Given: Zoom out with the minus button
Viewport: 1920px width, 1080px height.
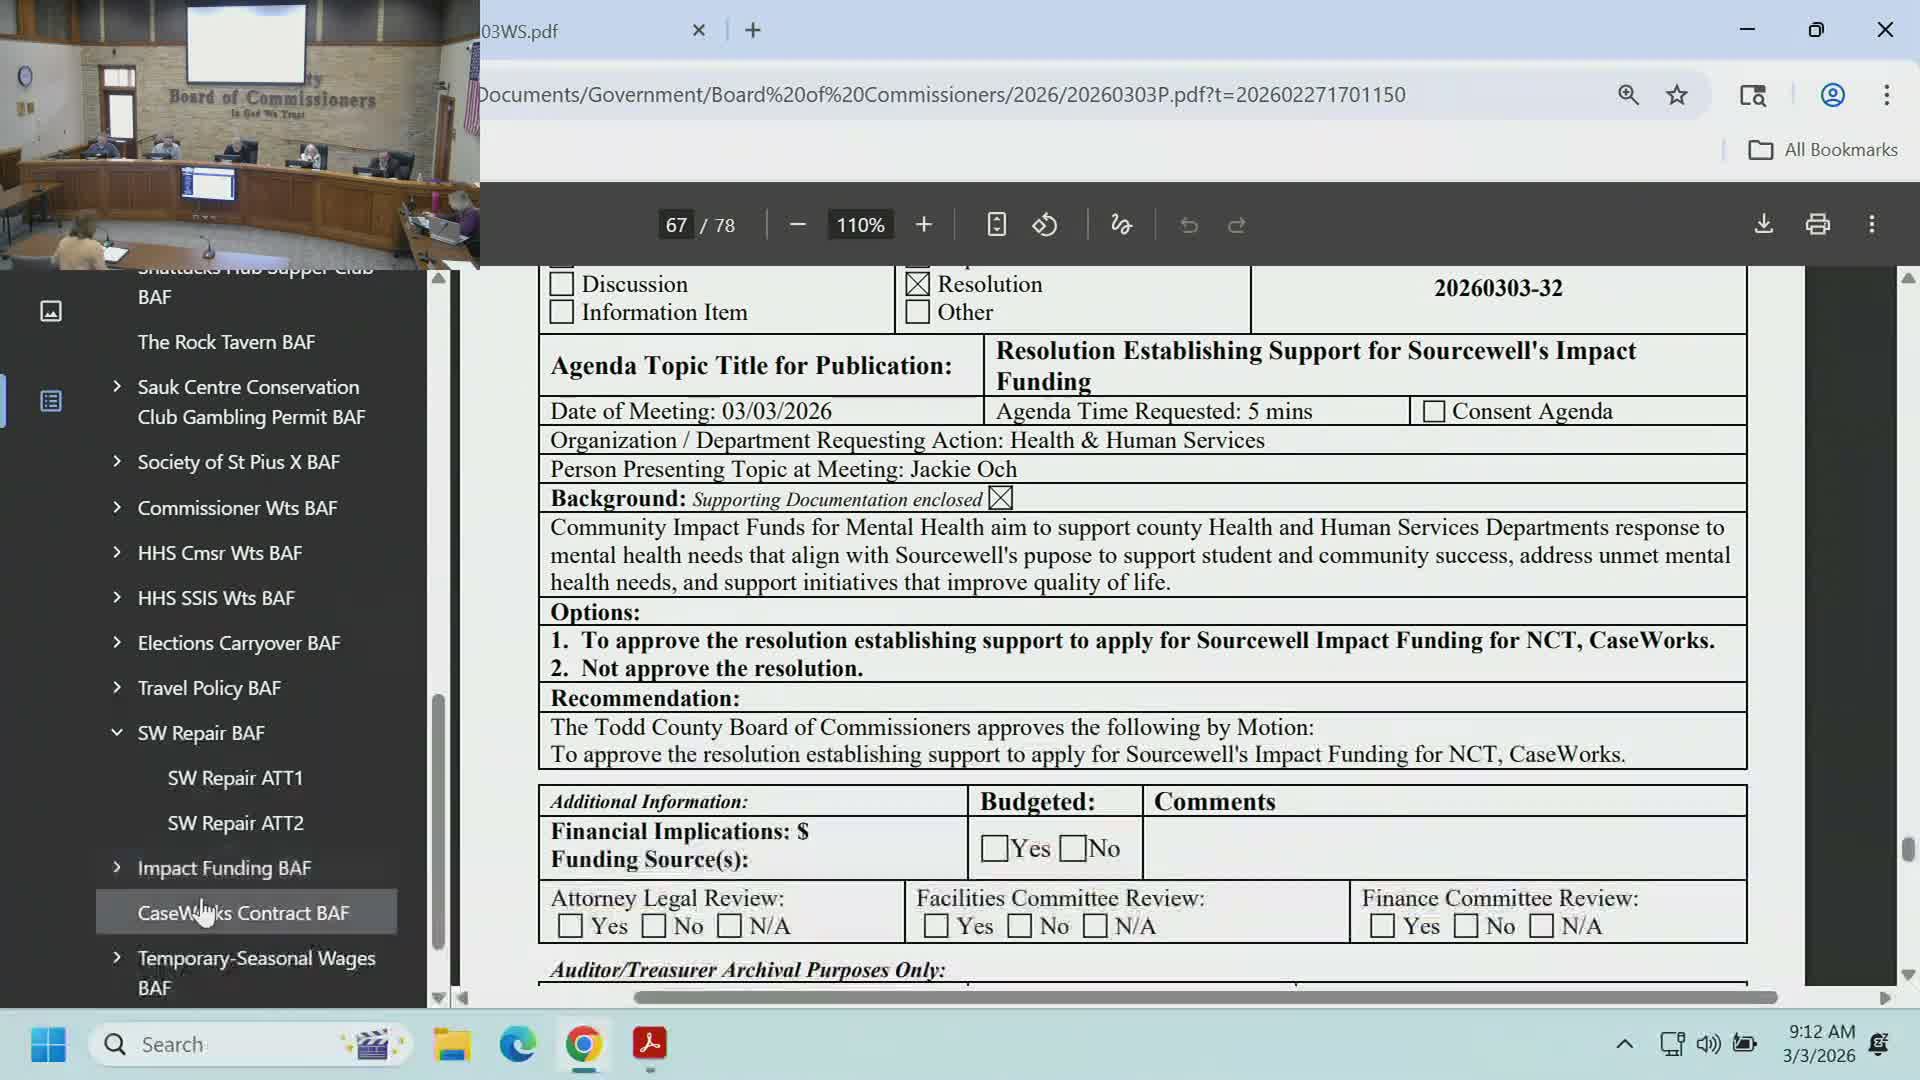Looking at the screenshot, I should pyautogui.click(x=797, y=225).
